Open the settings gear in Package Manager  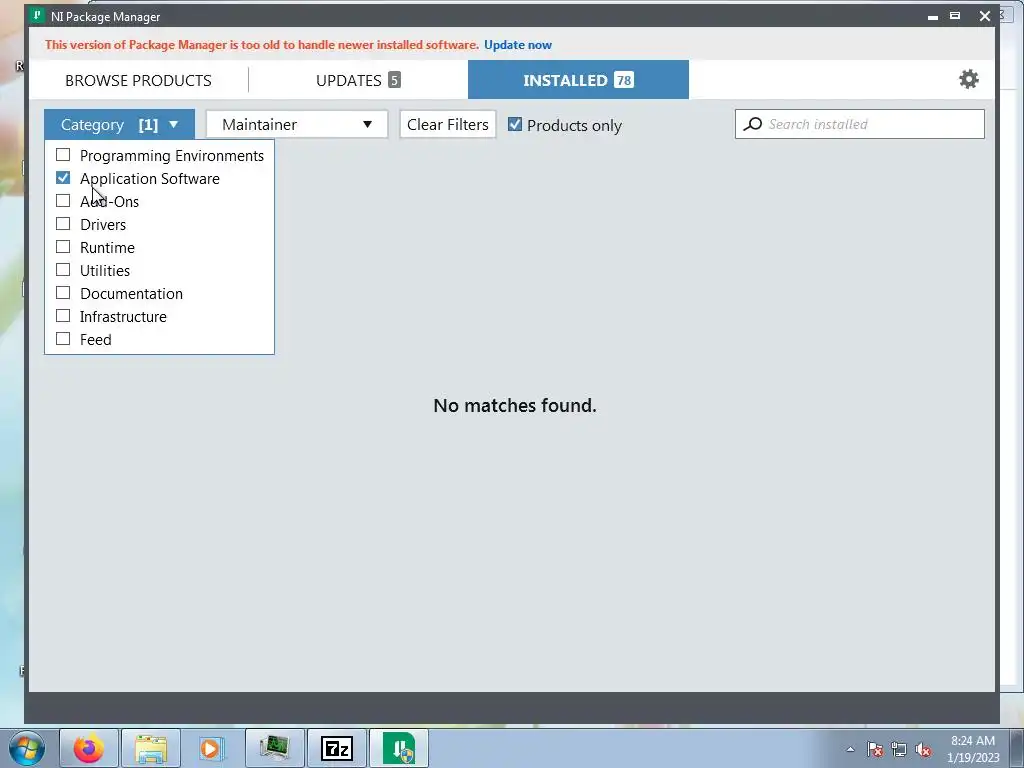click(968, 80)
